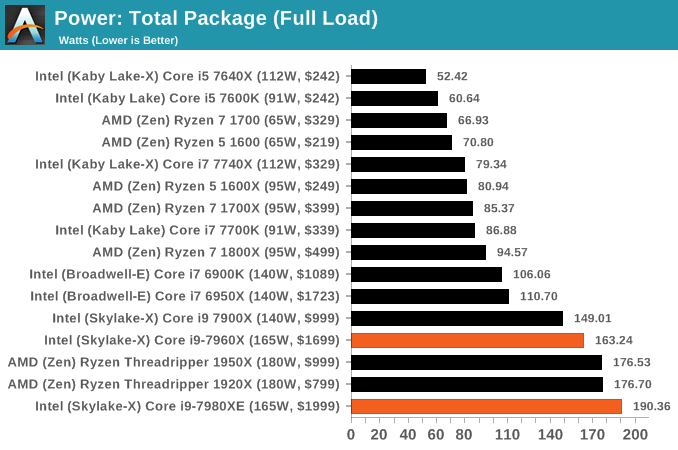Select the orange Core i9-7960X bar
This screenshot has height=450, width=678.
tap(467, 340)
